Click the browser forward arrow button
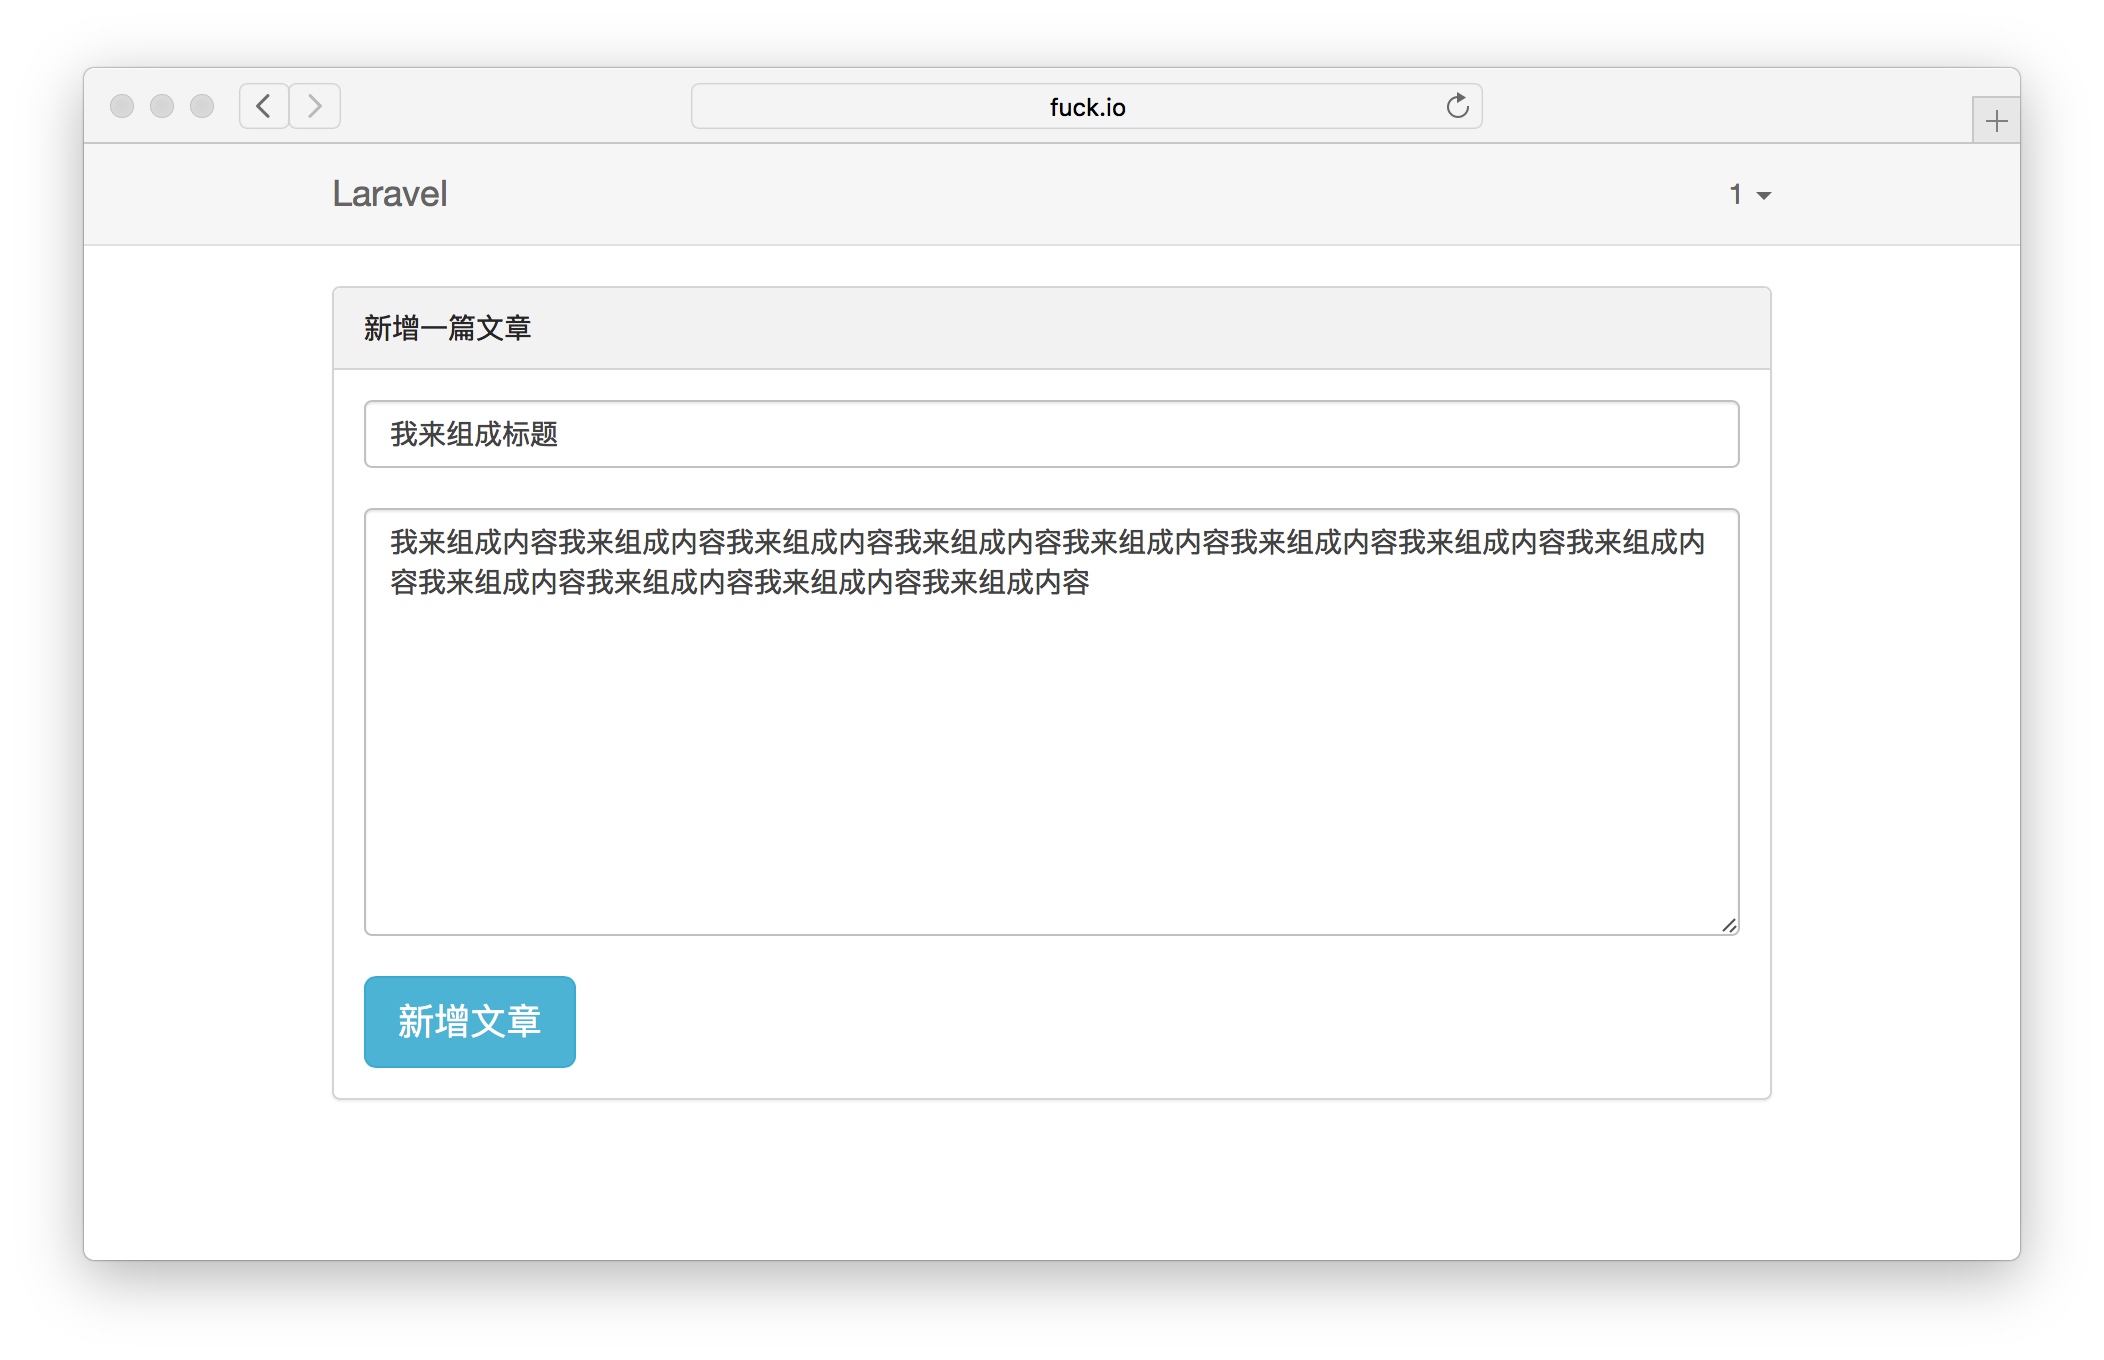Screen dimensions: 2104x1360 pyautogui.click(x=315, y=106)
